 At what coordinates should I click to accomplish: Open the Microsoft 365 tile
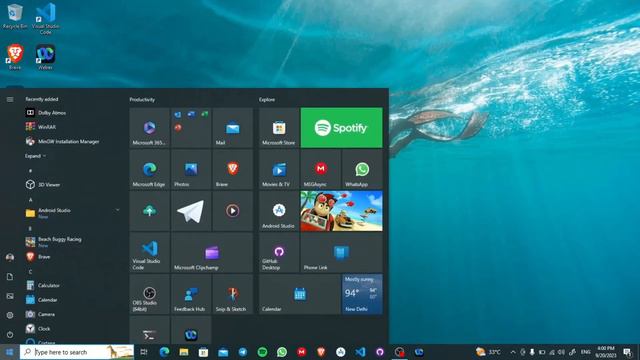click(149, 128)
